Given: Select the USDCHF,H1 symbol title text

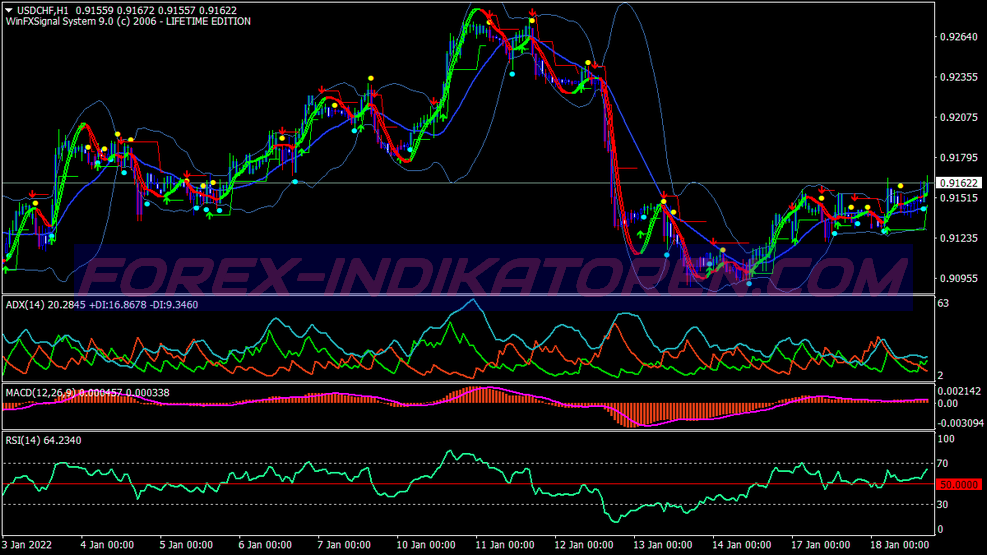Looking at the screenshot, I should (43, 10).
